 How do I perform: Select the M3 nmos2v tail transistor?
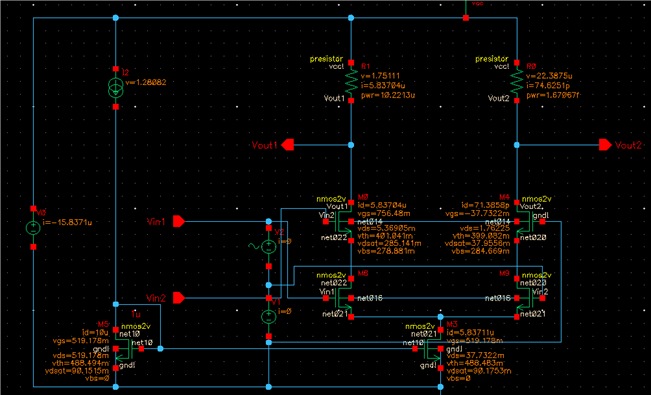[432, 349]
